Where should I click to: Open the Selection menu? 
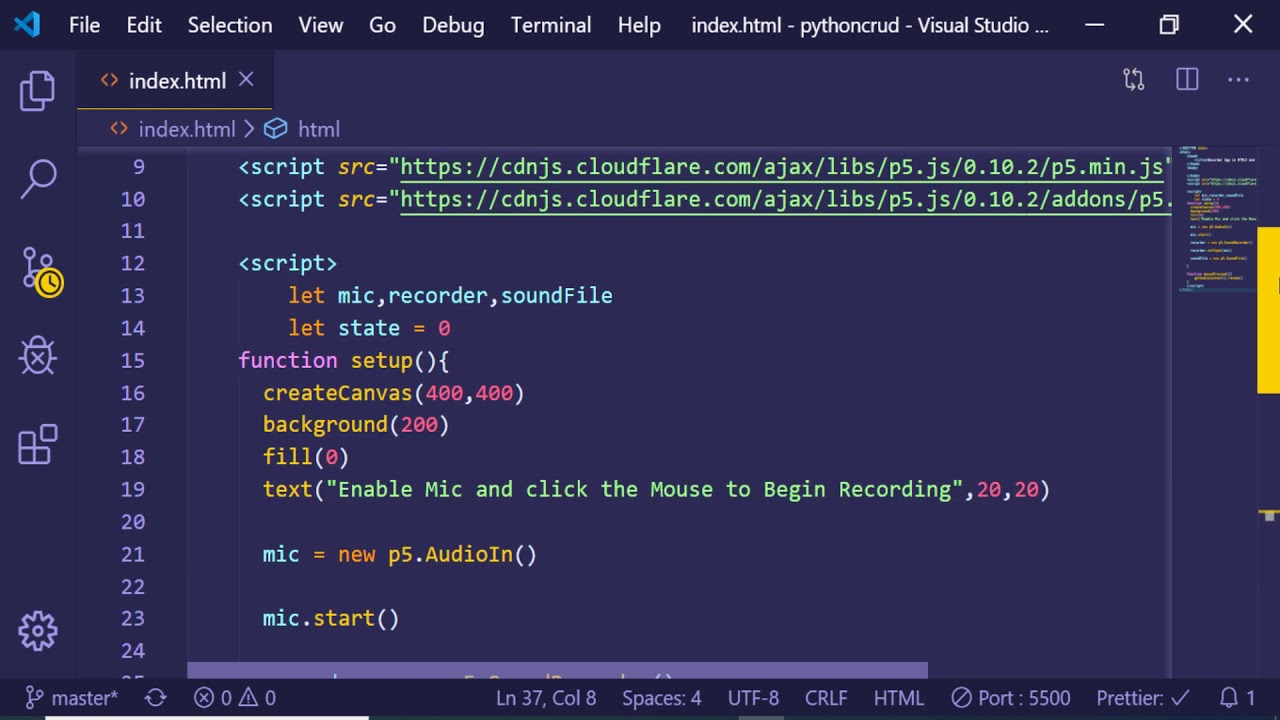(x=229, y=25)
